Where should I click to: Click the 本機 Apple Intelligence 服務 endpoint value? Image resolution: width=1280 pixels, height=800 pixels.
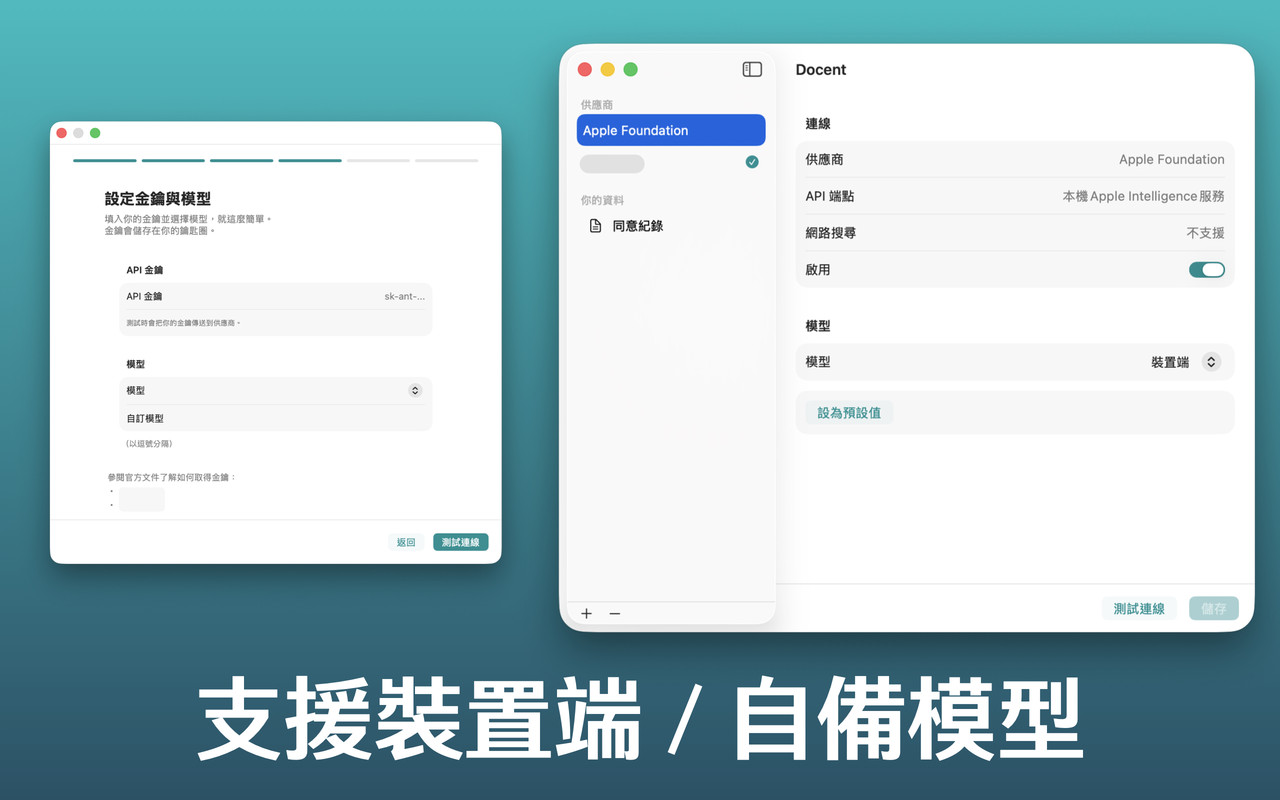[1143, 196]
